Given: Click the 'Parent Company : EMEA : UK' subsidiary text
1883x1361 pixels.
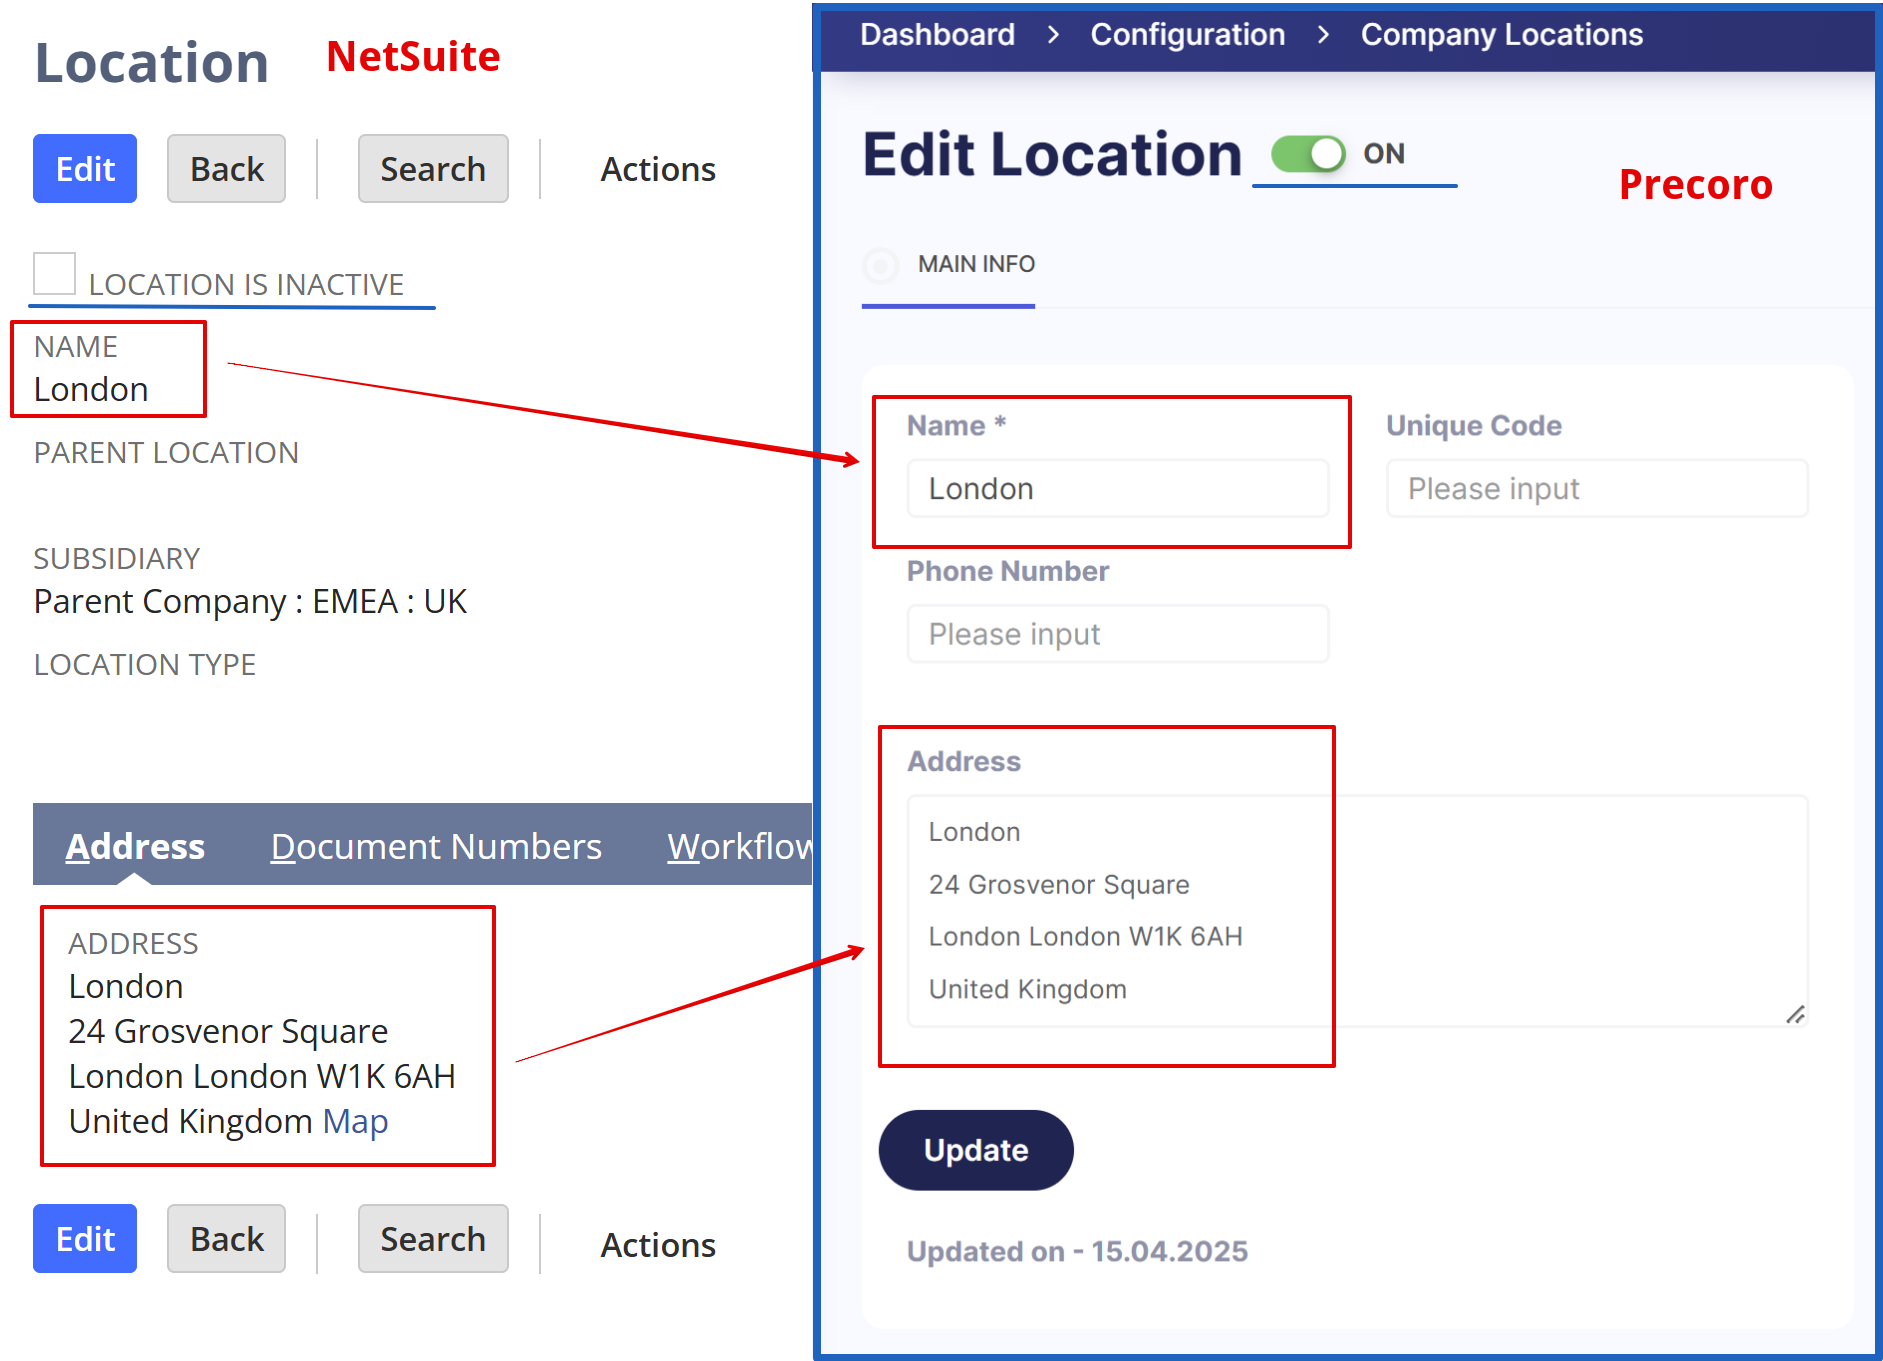Looking at the screenshot, I should (x=250, y=601).
